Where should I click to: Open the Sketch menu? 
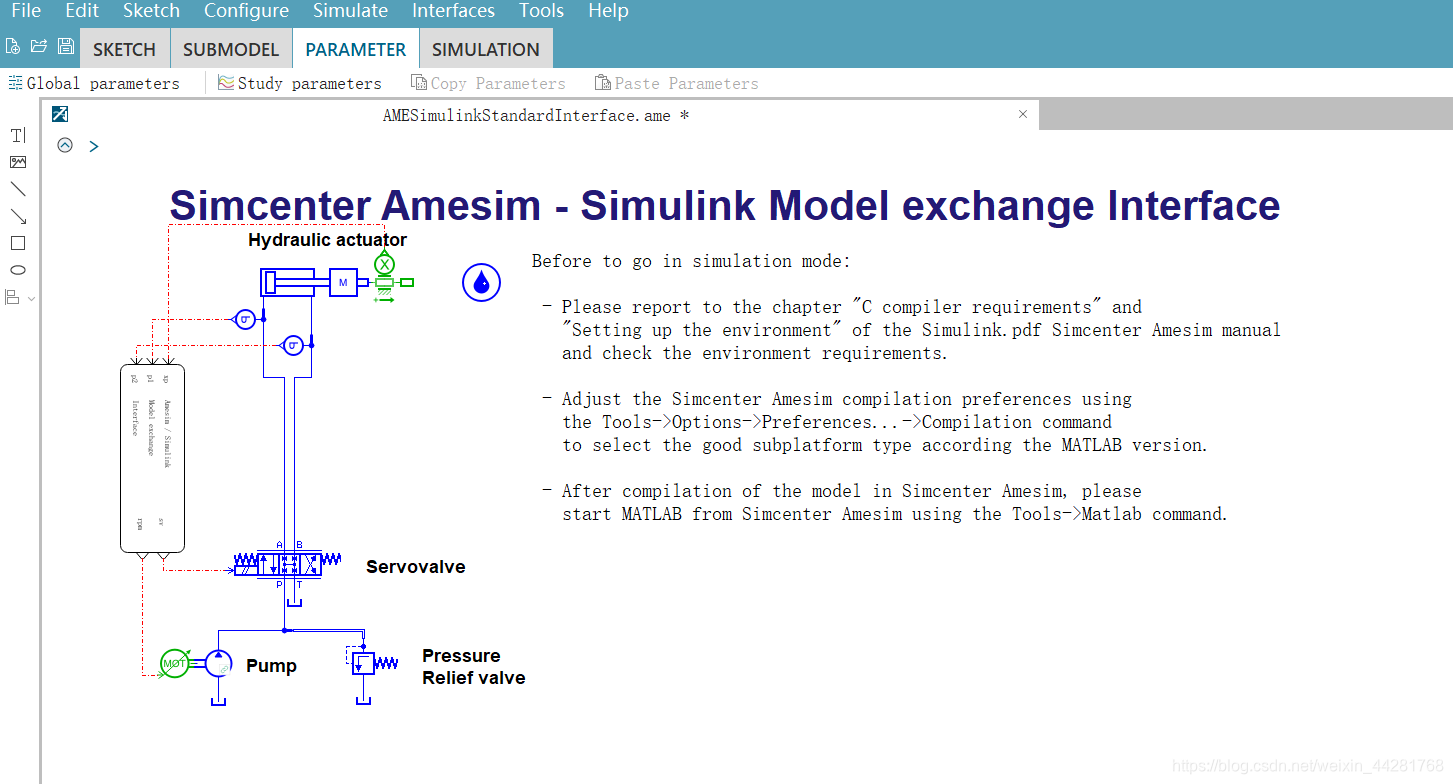151,11
